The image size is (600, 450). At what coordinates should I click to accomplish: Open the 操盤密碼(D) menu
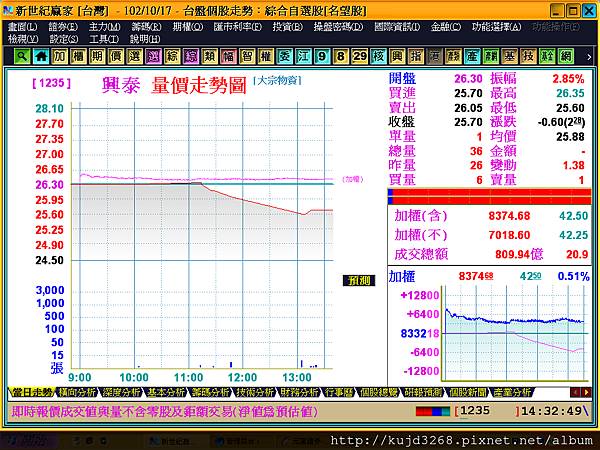(338, 27)
